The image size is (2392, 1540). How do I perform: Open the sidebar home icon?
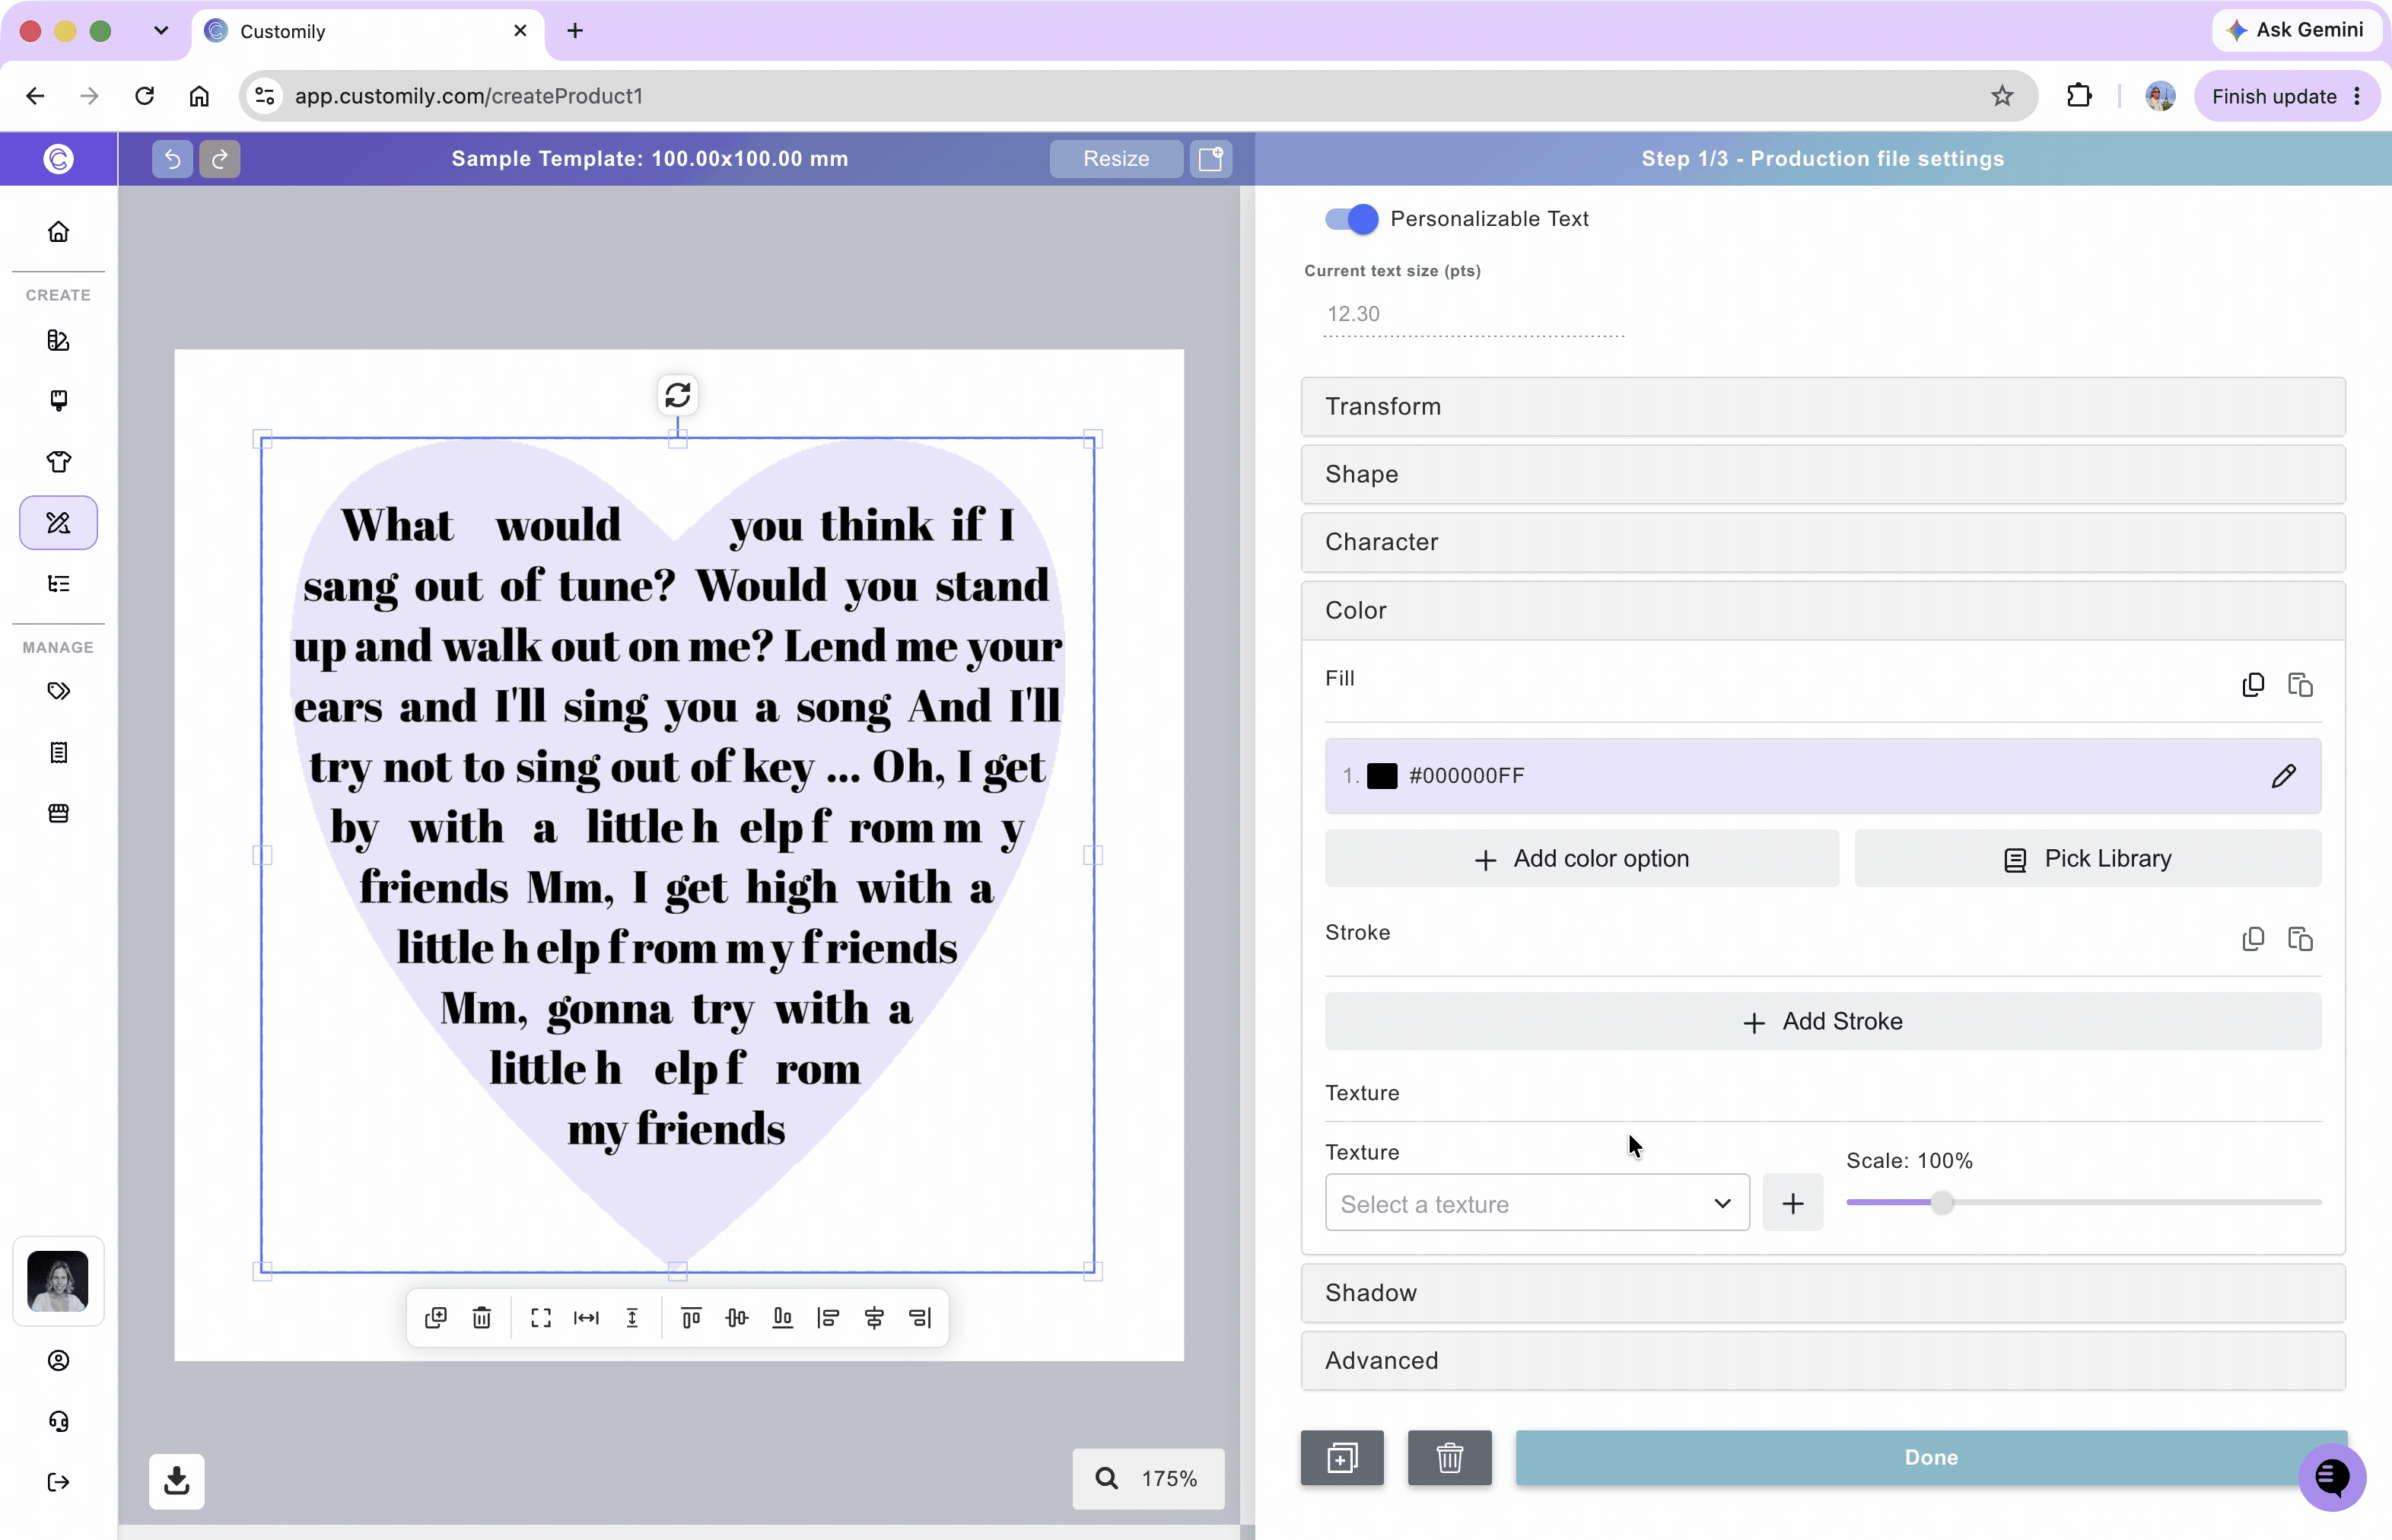tap(59, 232)
